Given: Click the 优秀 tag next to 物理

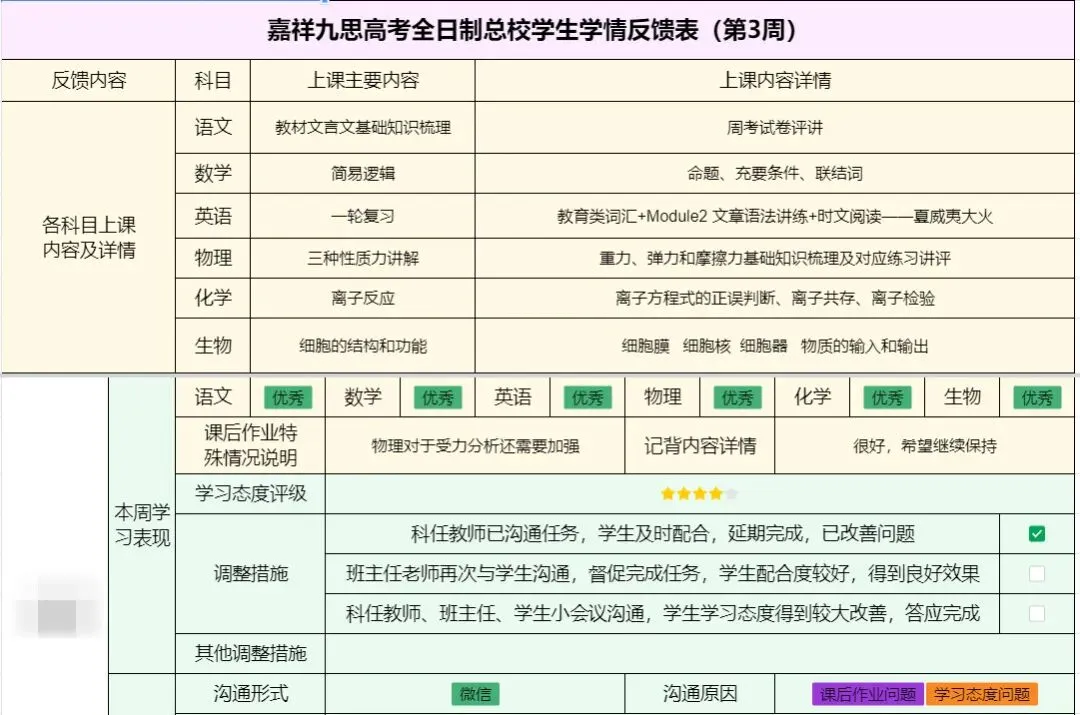Looking at the screenshot, I should coord(737,397).
